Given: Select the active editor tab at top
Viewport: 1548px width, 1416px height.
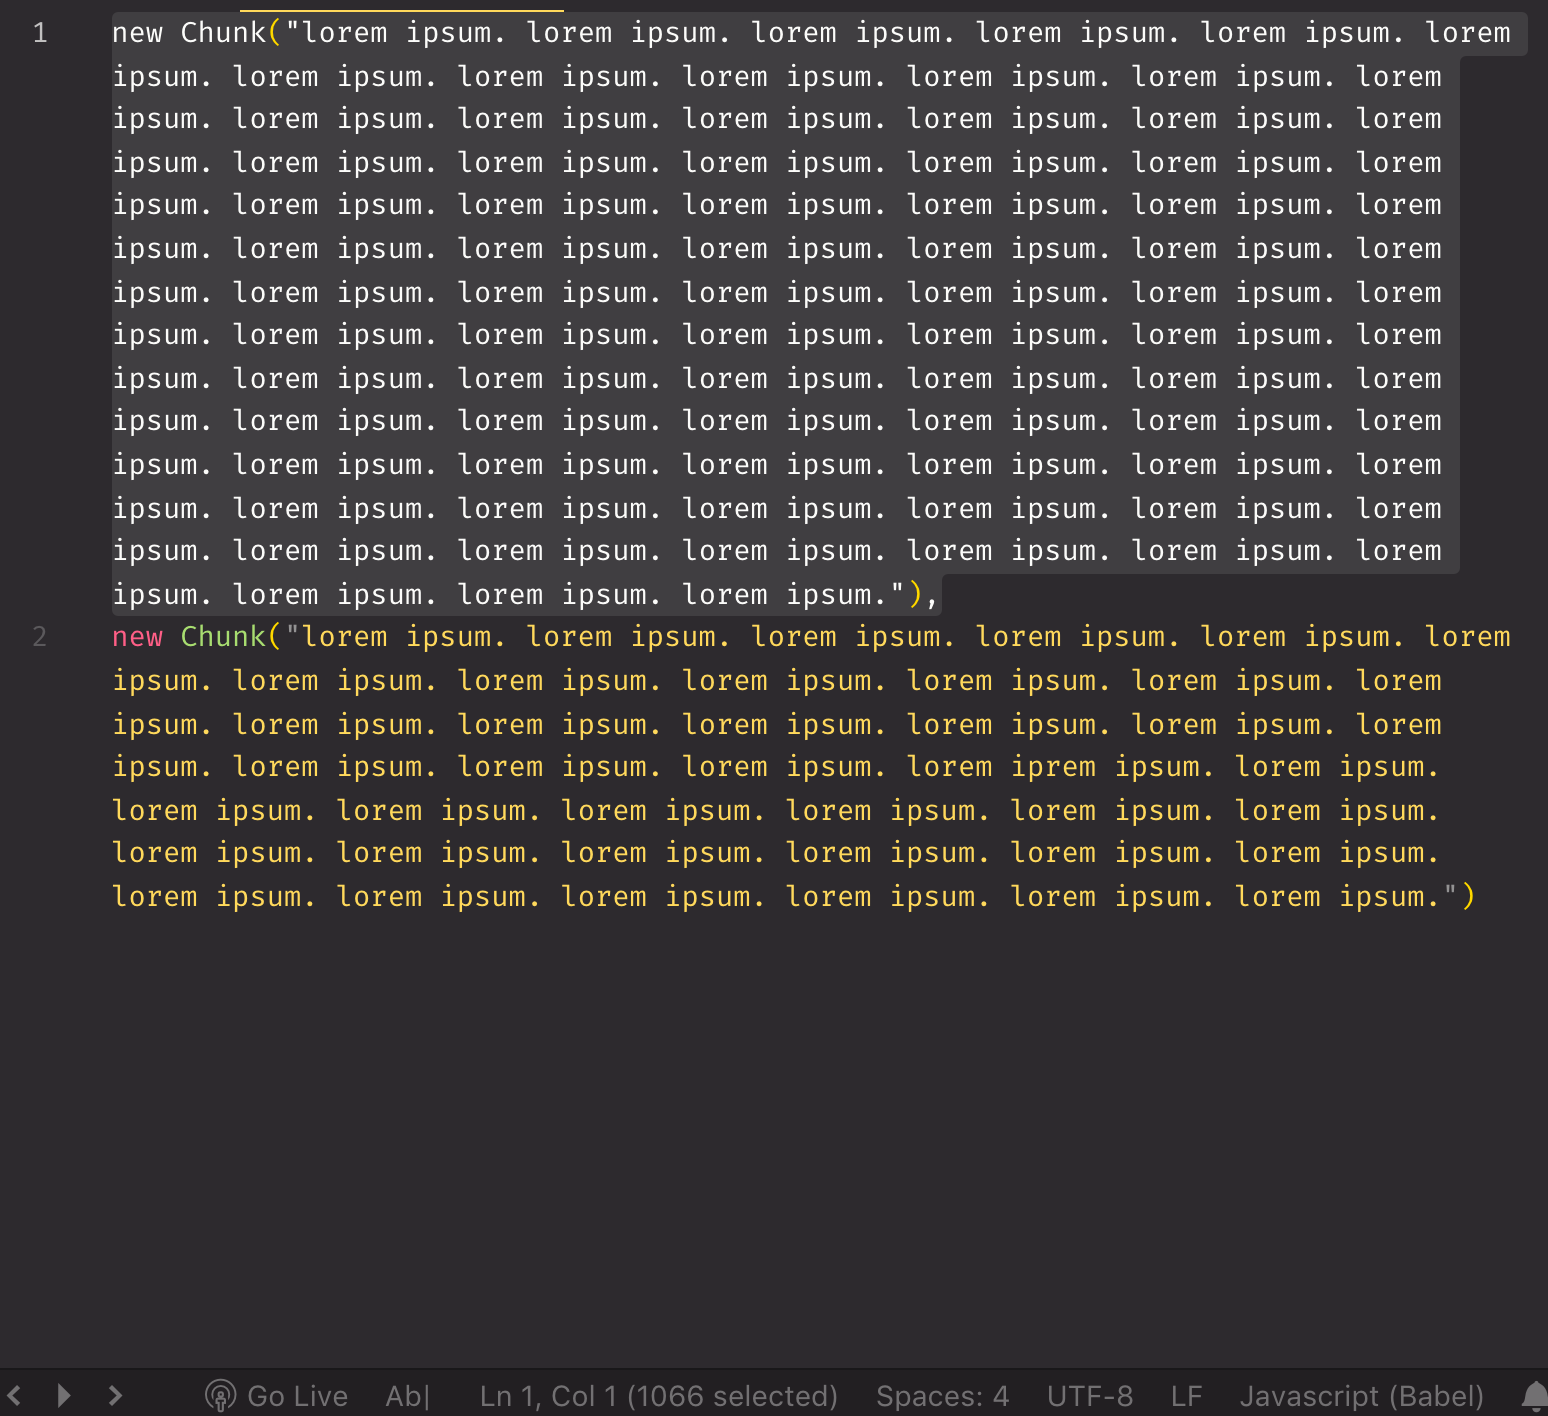Looking at the screenshot, I should coord(400,6).
